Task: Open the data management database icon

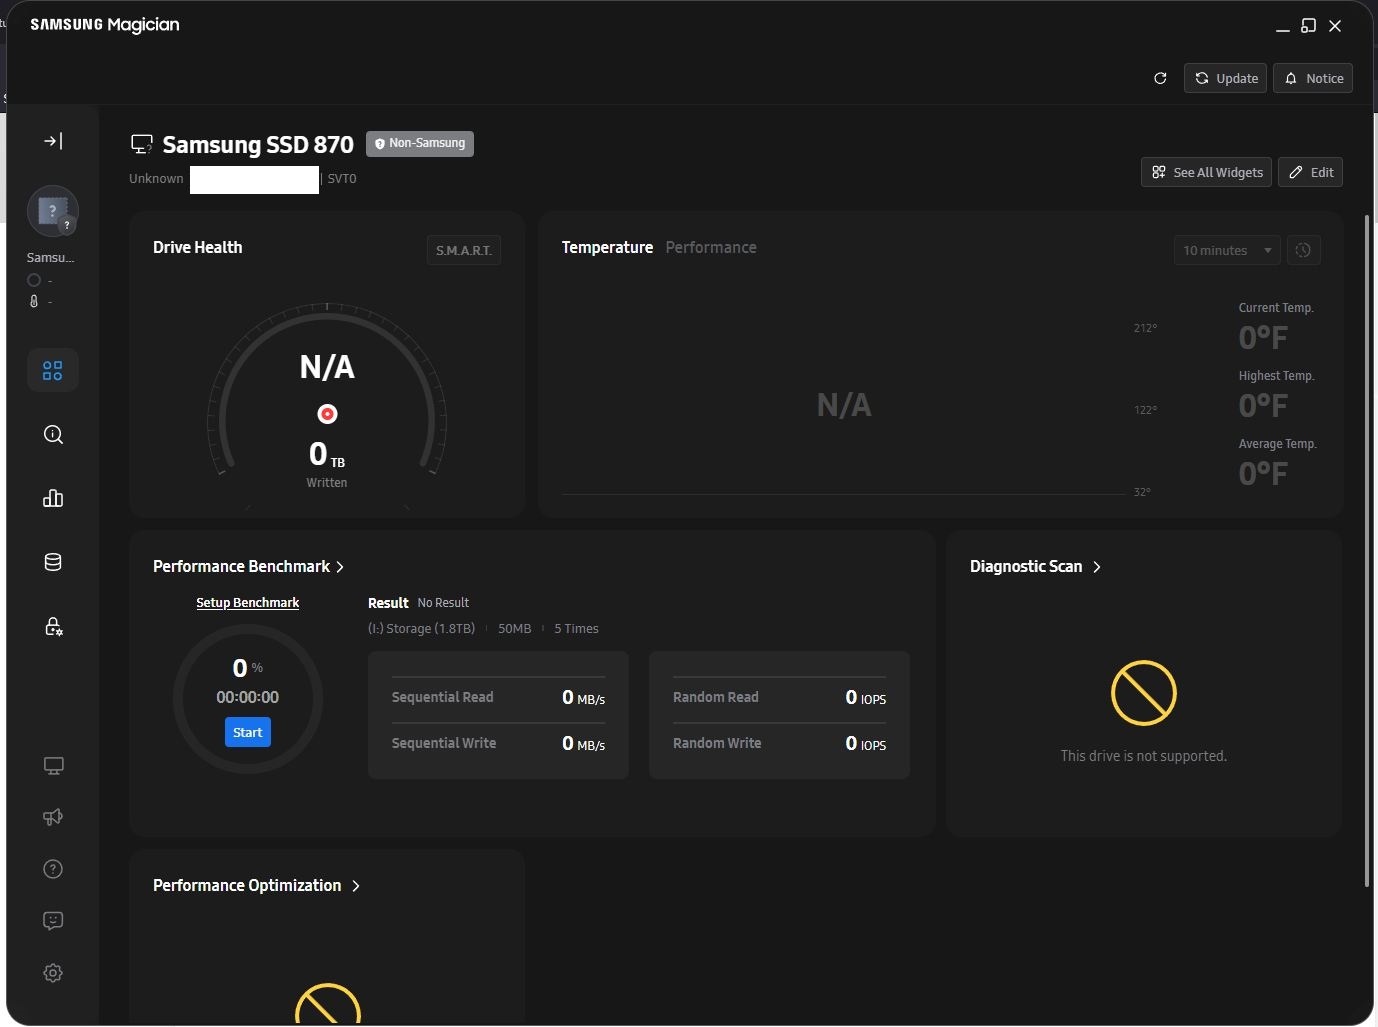Action: tap(53, 563)
